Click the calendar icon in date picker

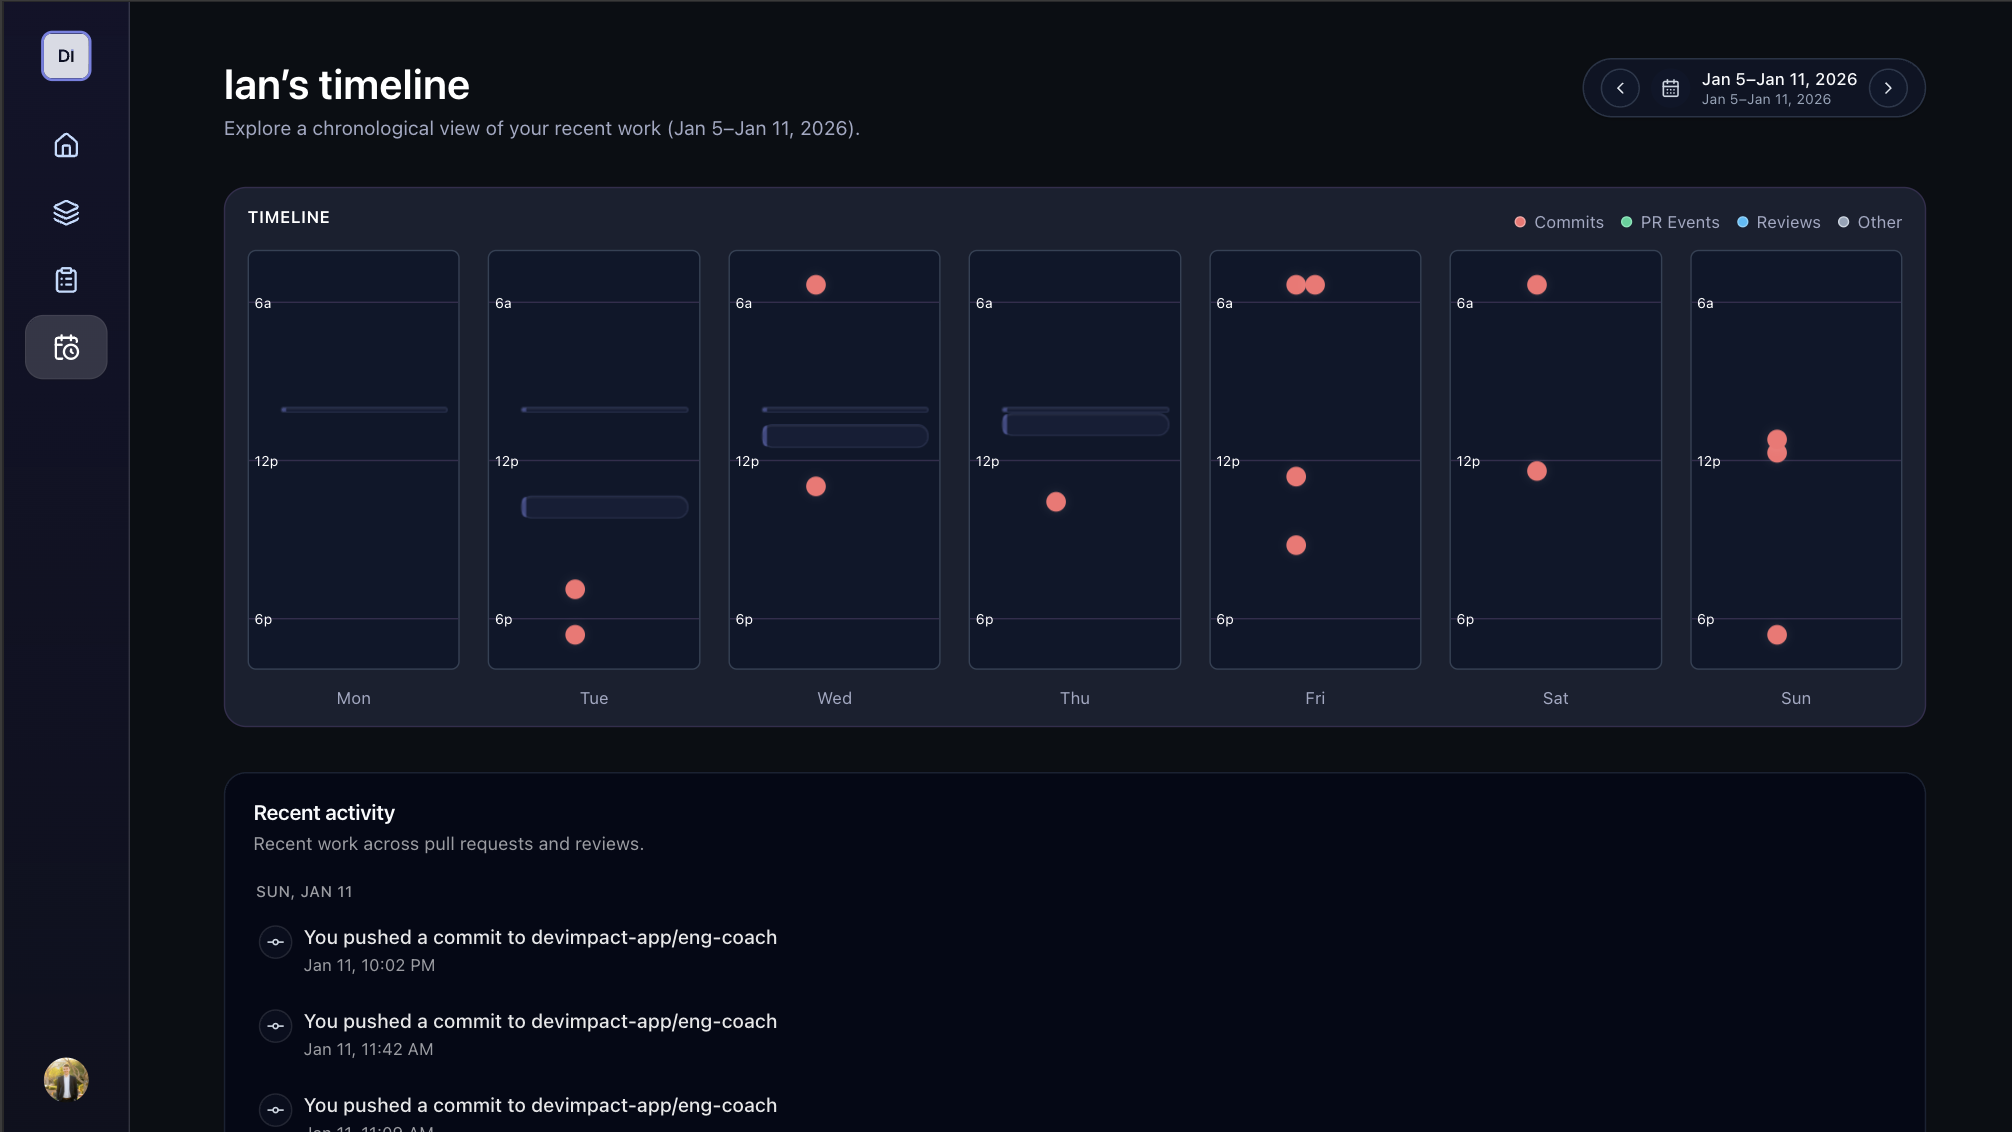[1670, 89]
